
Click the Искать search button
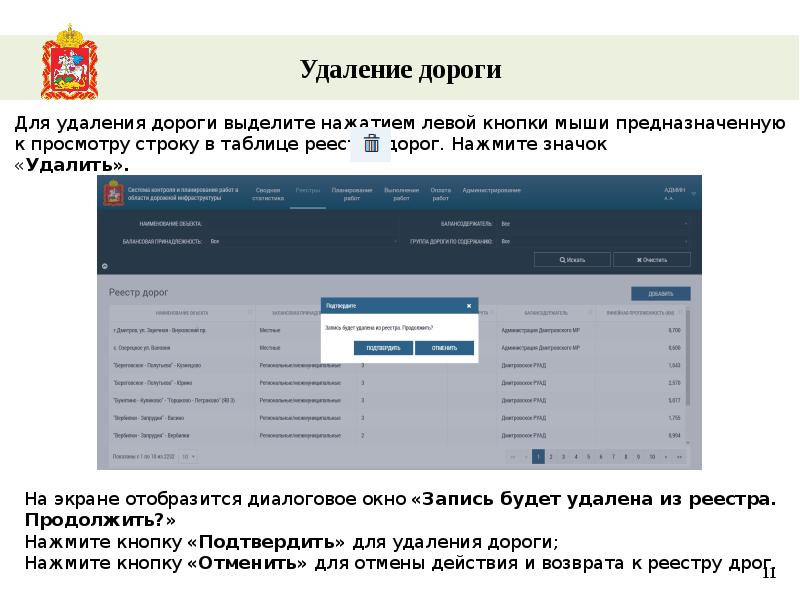pos(571,260)
